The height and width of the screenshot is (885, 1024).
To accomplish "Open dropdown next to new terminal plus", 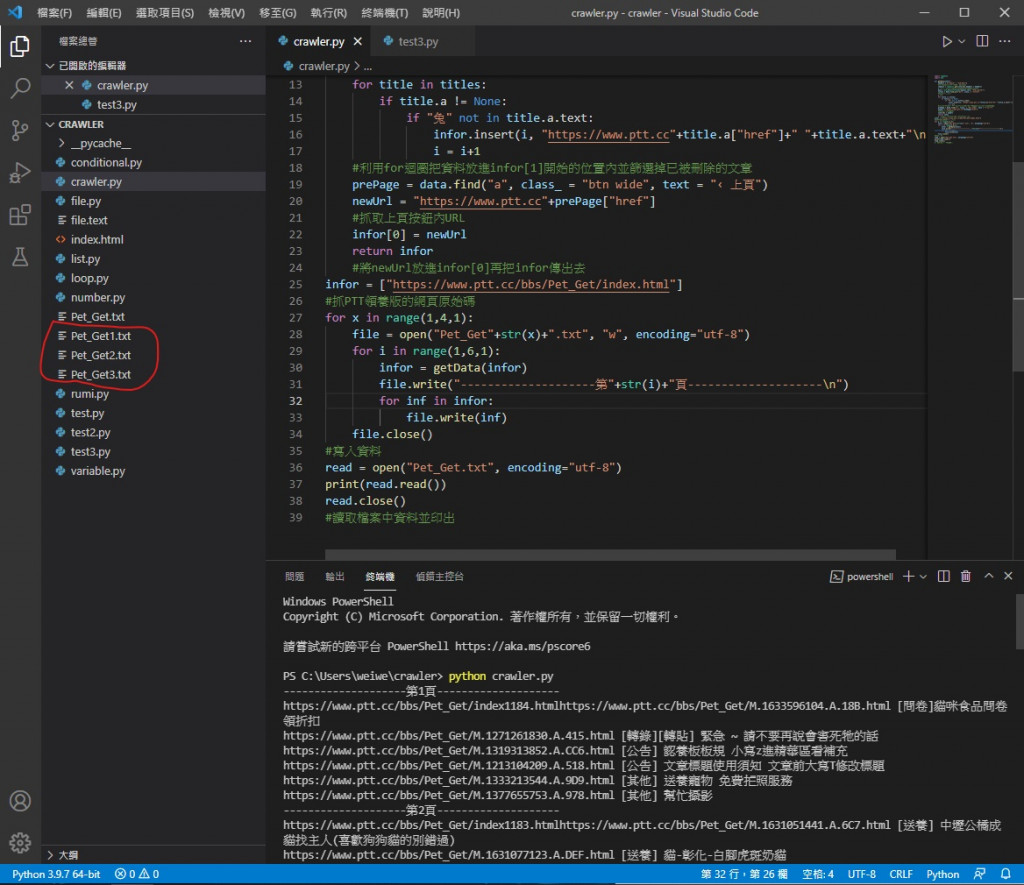I will coord(923,577).
